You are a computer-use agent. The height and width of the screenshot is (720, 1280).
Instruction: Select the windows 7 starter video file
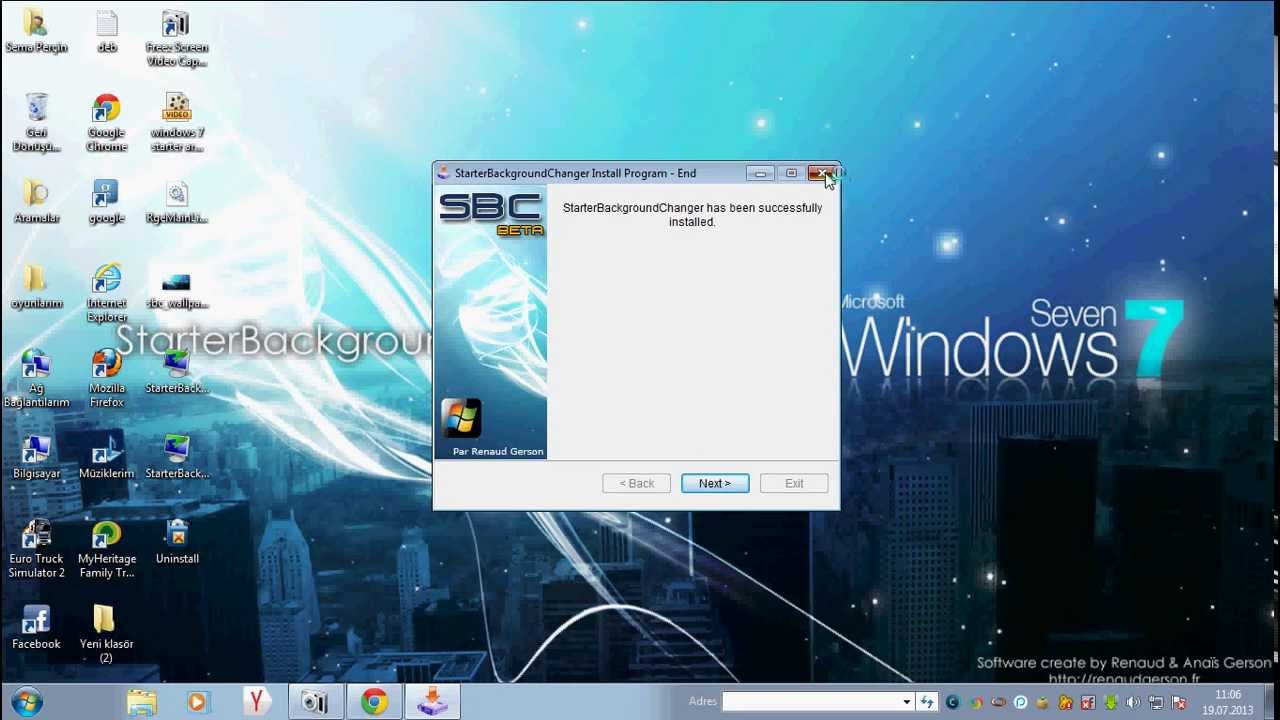pyautogui.click(x=177, y=124)
